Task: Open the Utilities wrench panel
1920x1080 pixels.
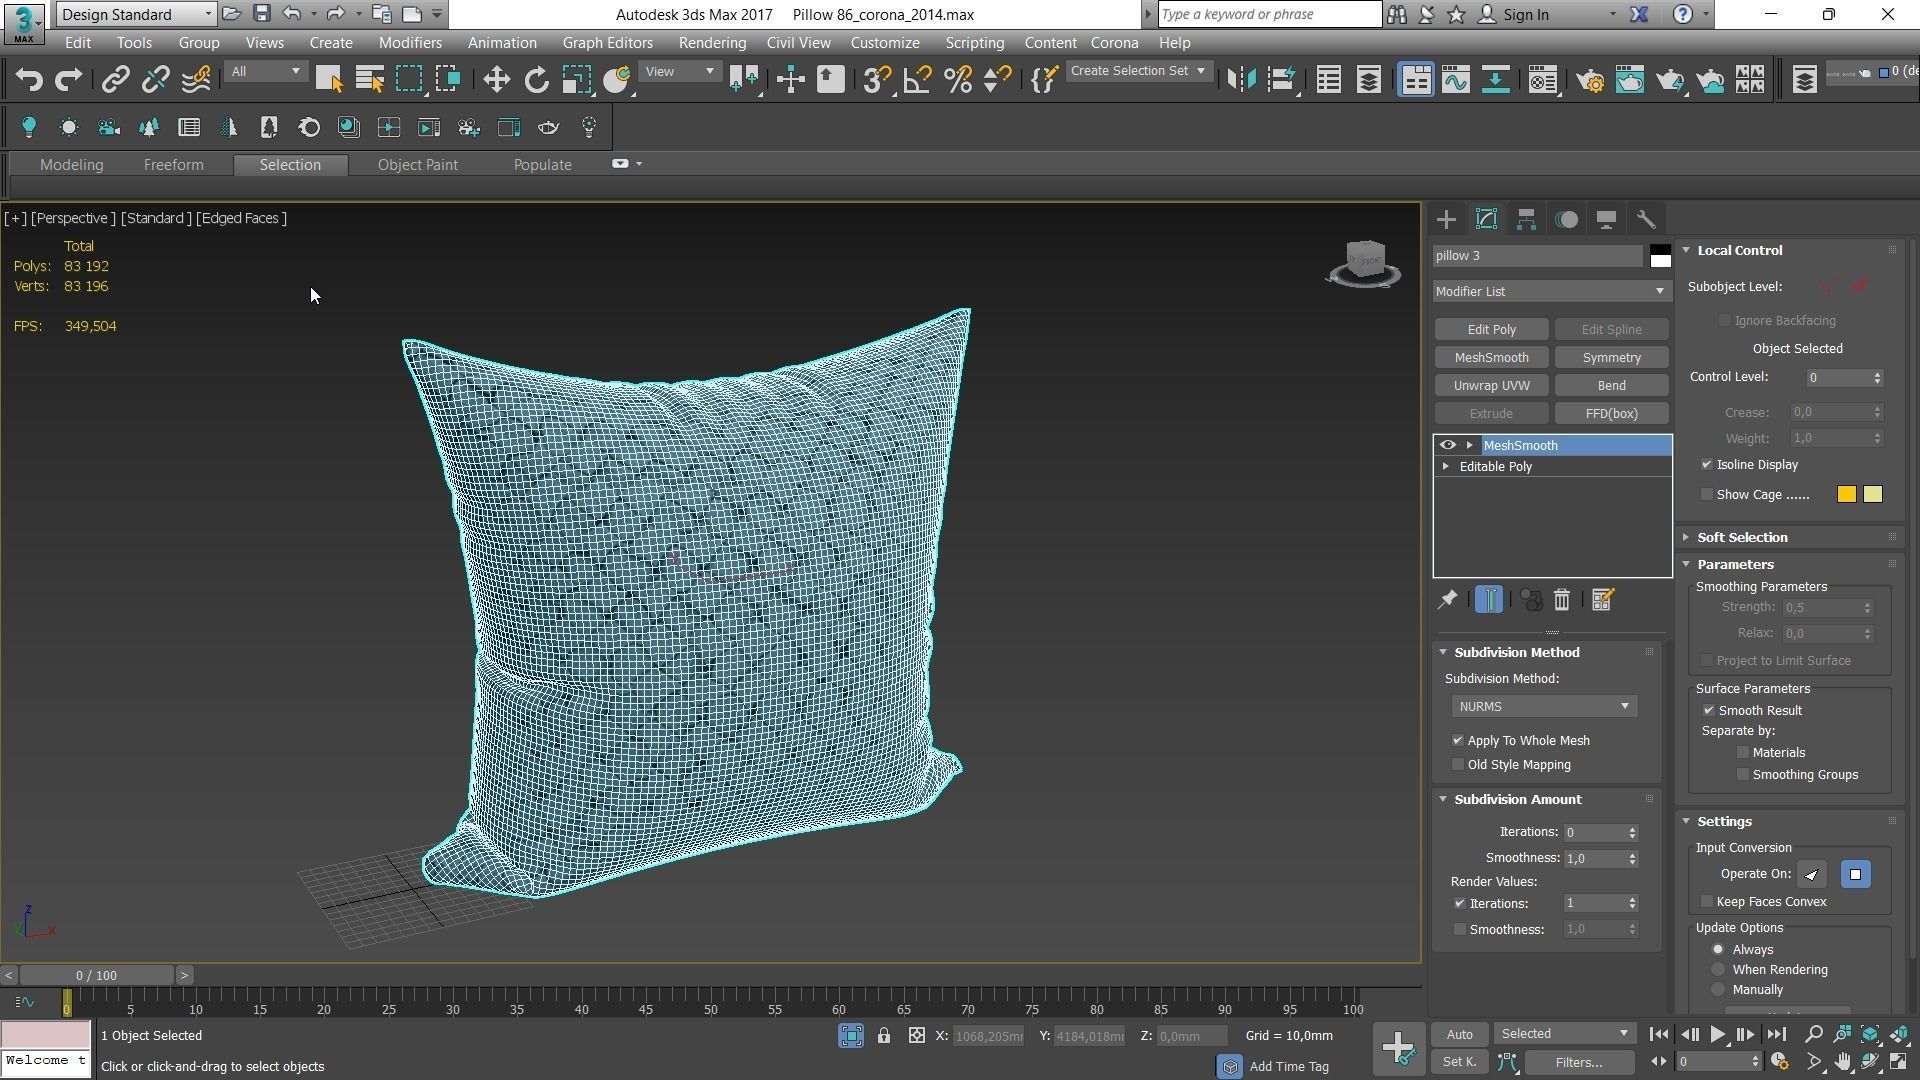Action: tap(1646, 219)
